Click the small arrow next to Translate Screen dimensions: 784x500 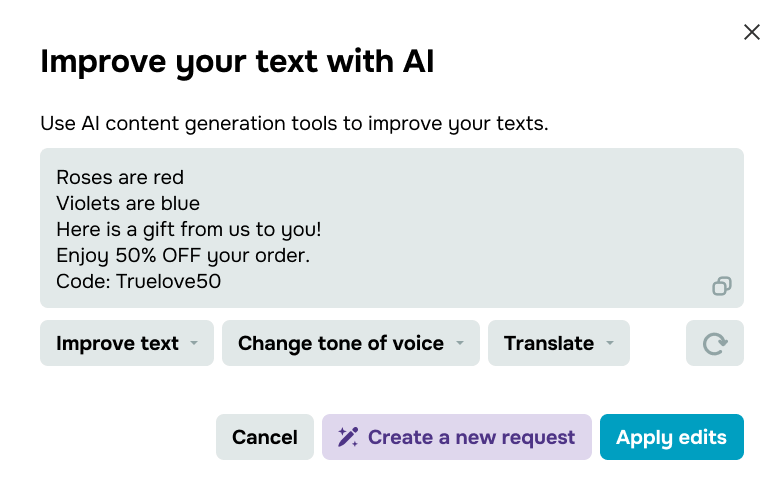click(x=610, y=343)
